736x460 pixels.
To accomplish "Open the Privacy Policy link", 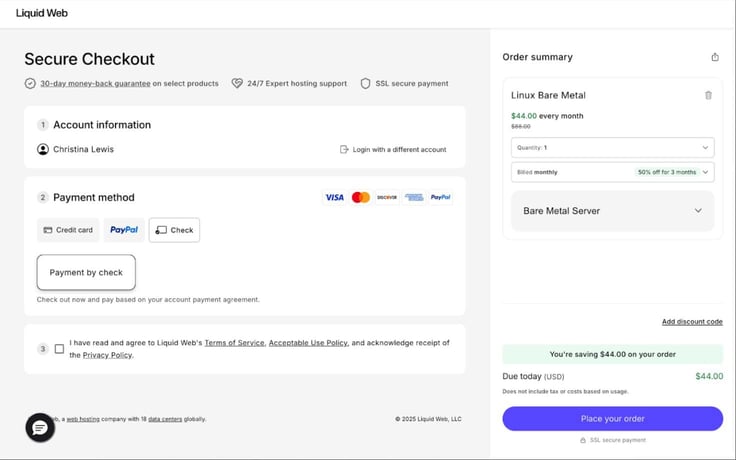I will (107, 355).
